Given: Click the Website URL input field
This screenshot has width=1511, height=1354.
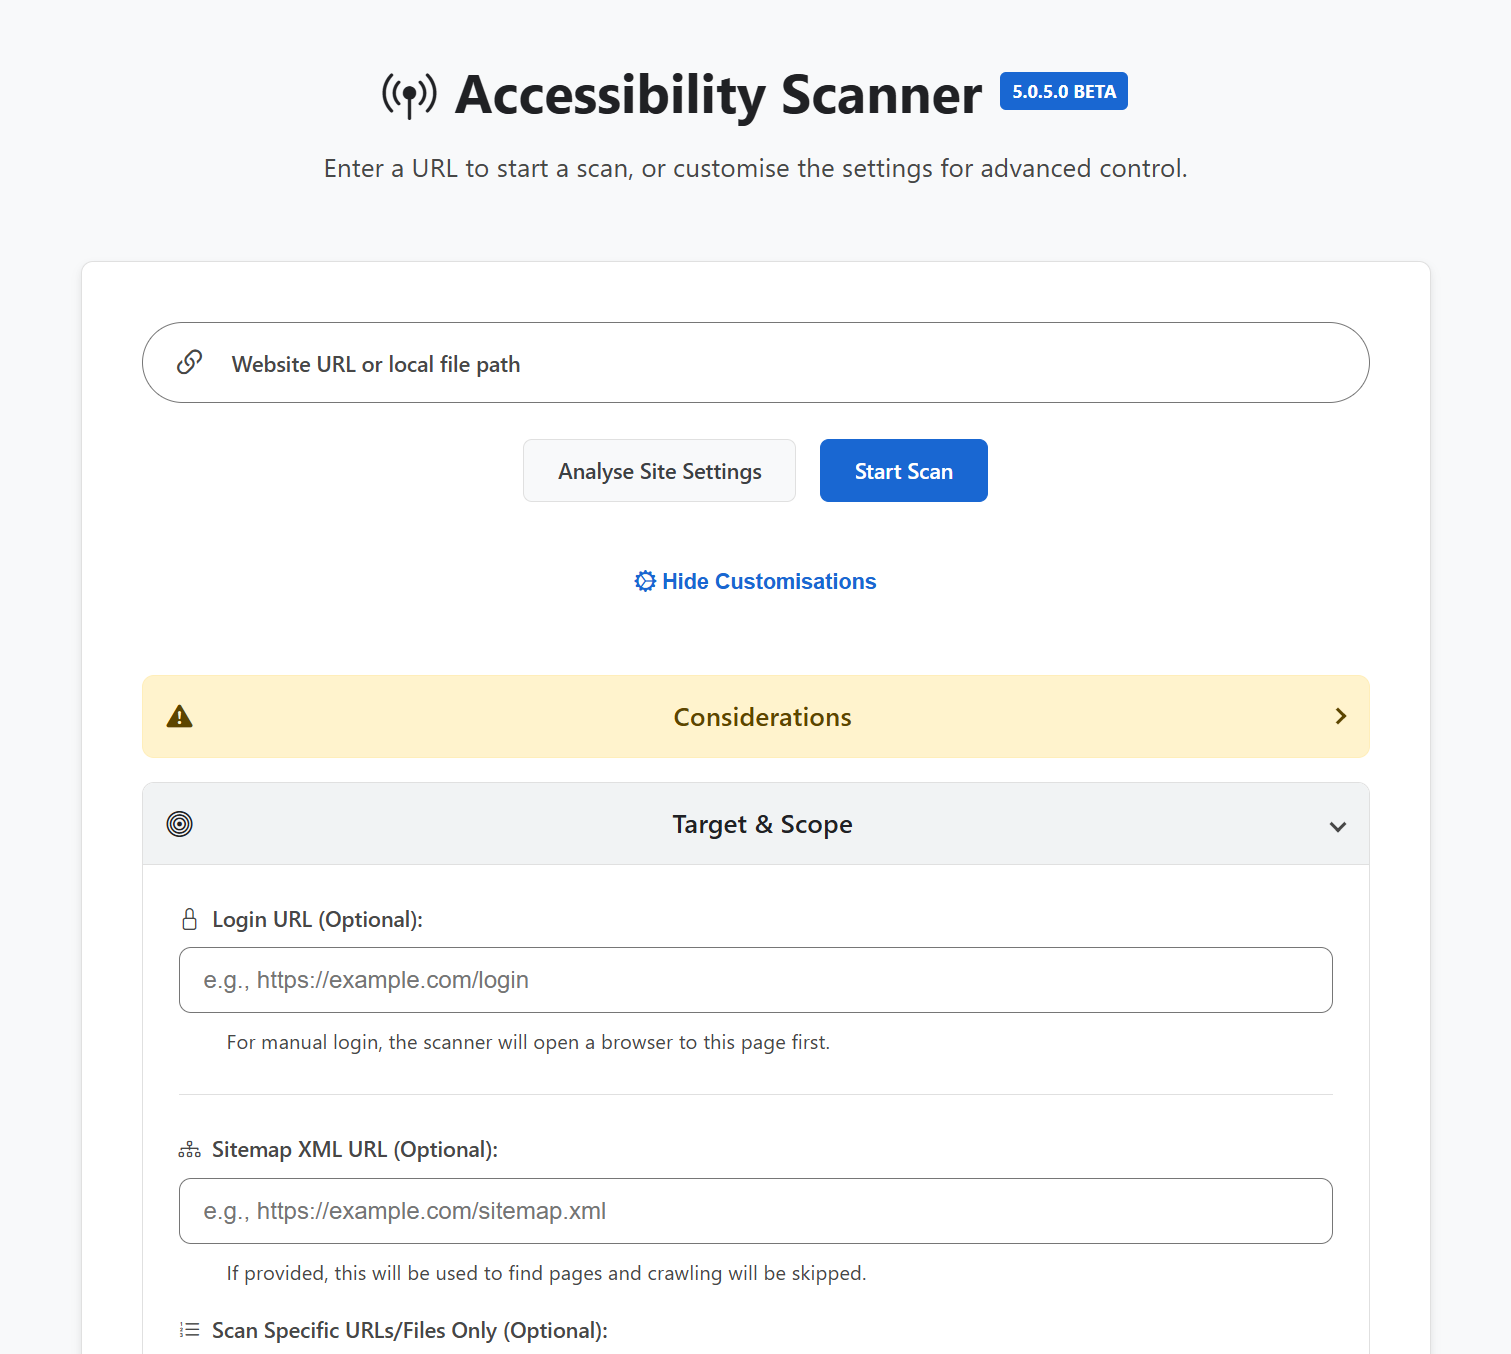Looking at the screenshot, I should (x=700, y=363).
